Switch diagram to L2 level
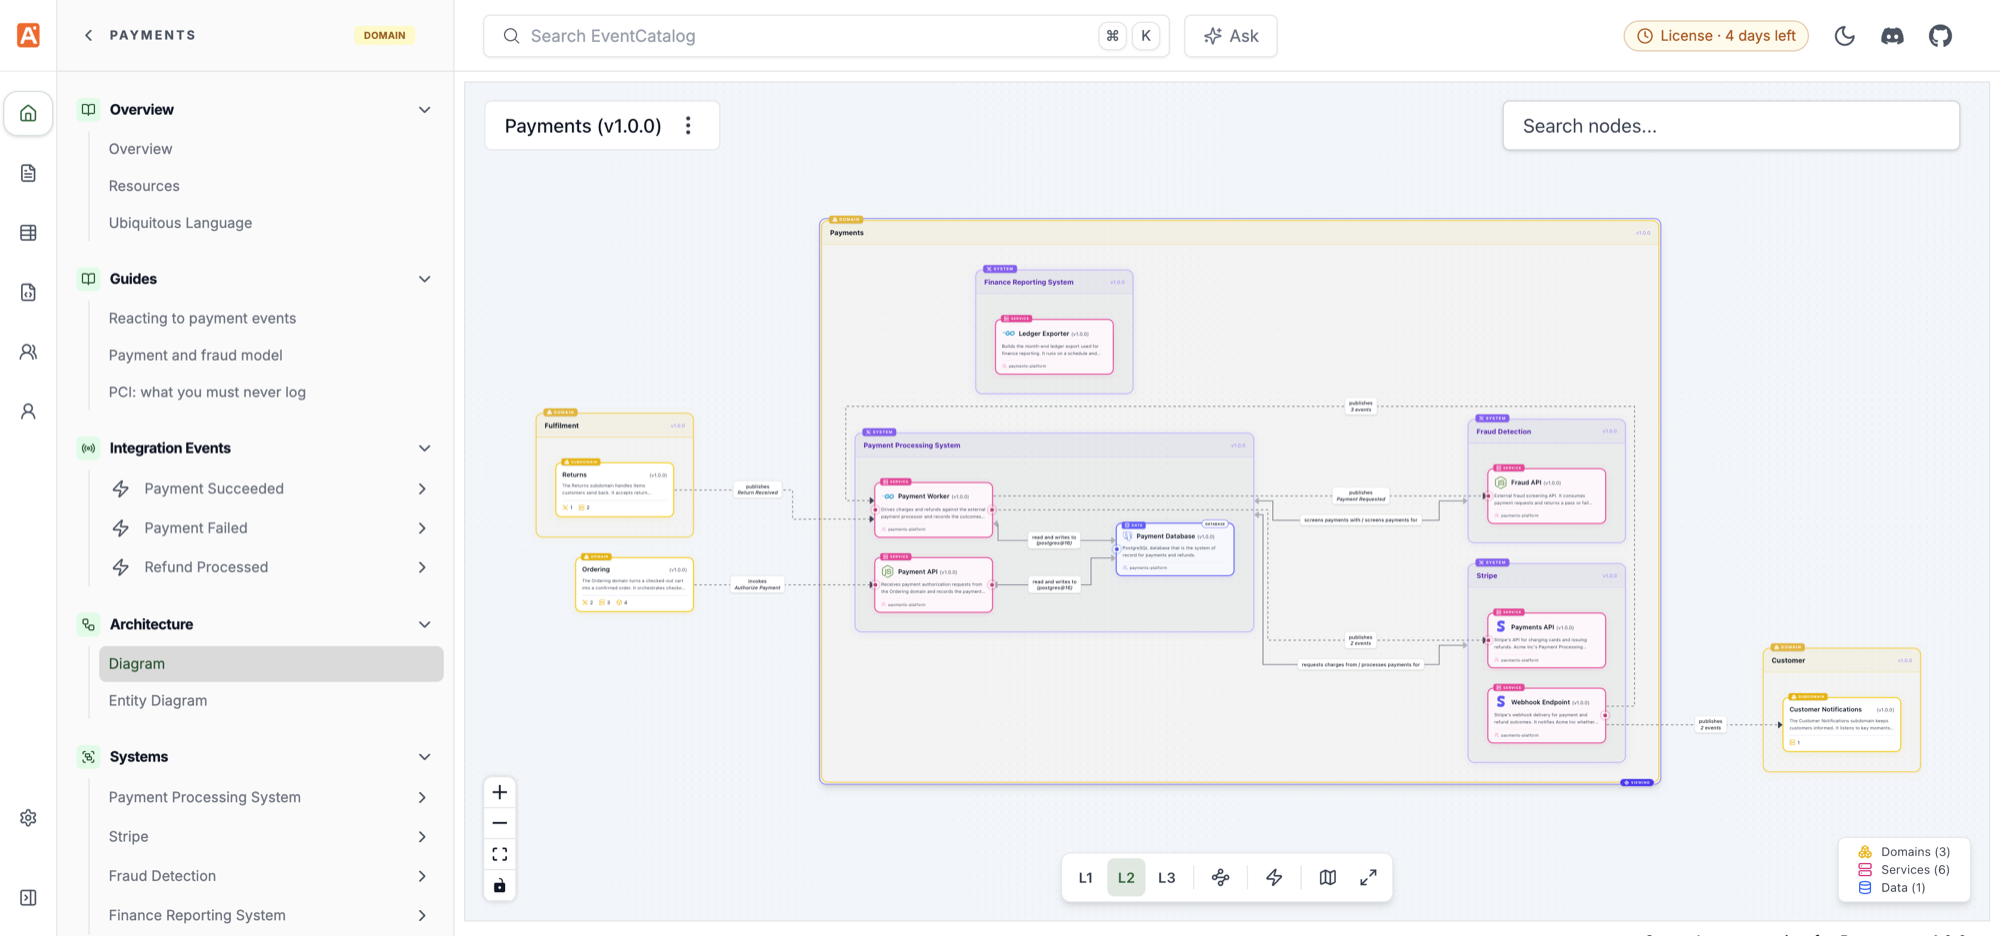Image resolution: width=2000 pixels, height=936 pixels. [1126, 878]
